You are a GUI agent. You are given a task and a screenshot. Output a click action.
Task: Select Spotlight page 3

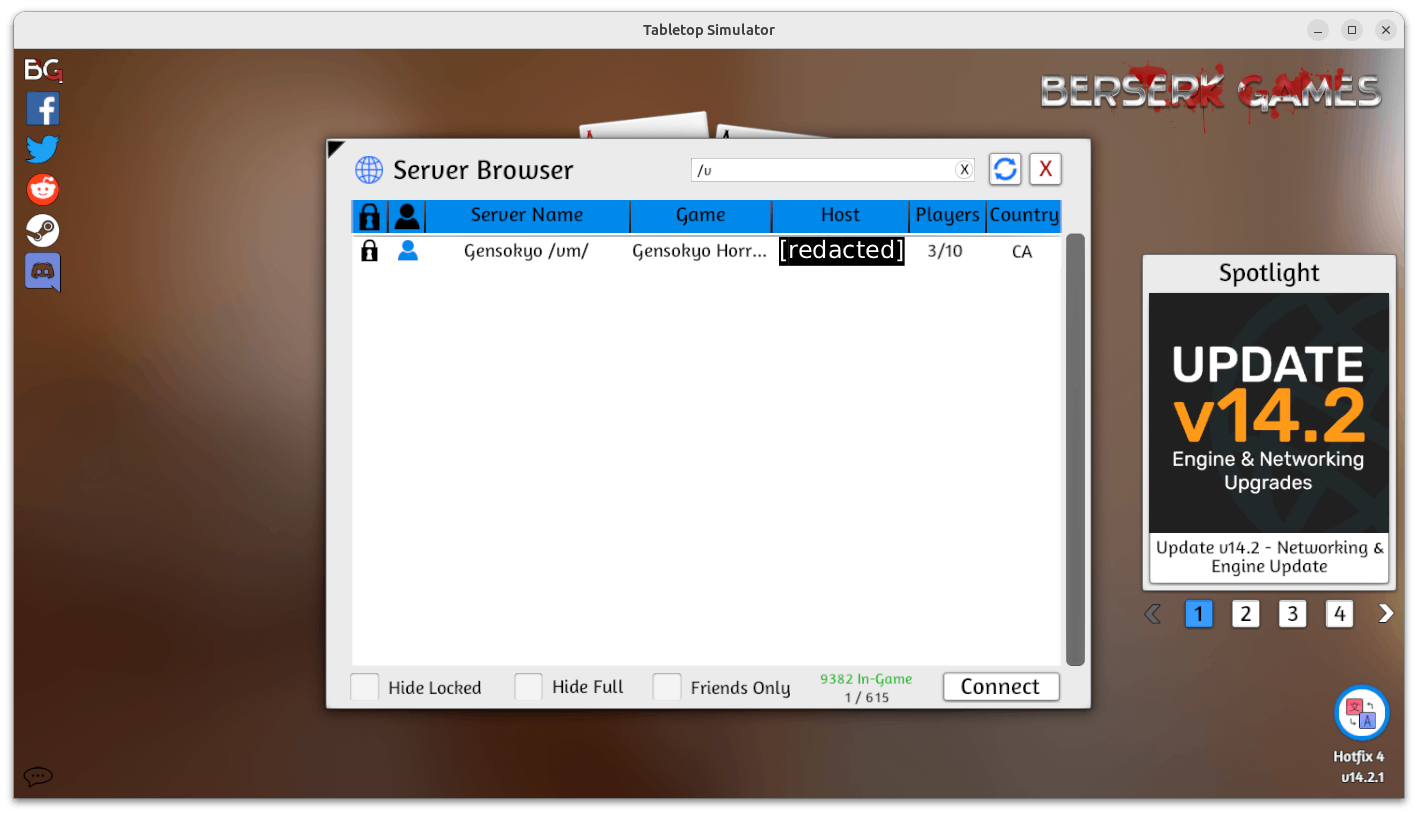pyautogui.click(x=1292, y=613)
